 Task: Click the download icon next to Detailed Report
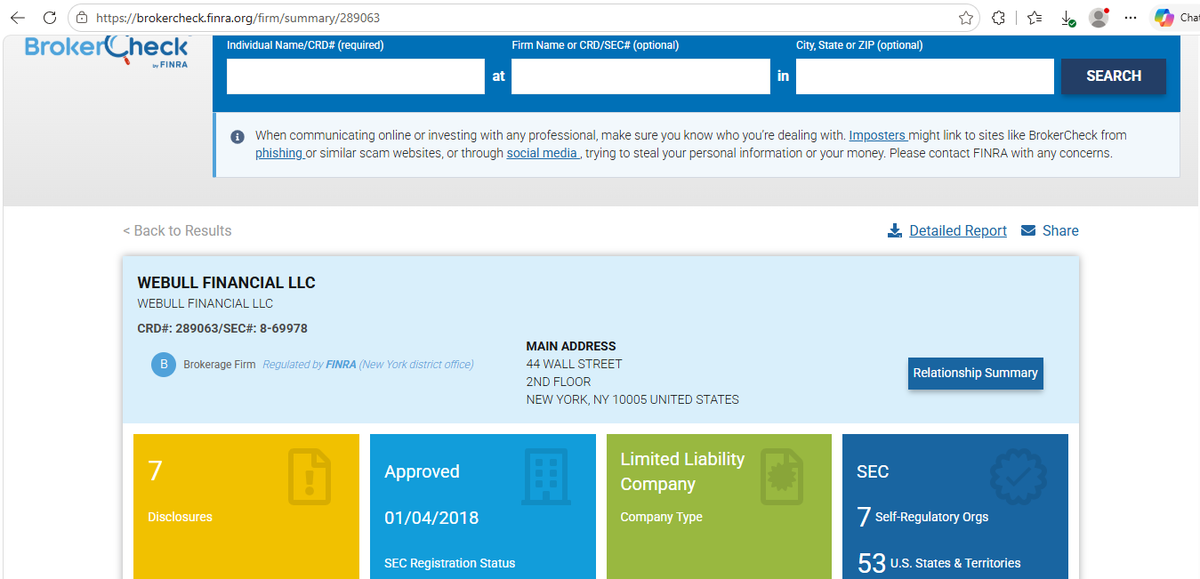coord(895,231)
